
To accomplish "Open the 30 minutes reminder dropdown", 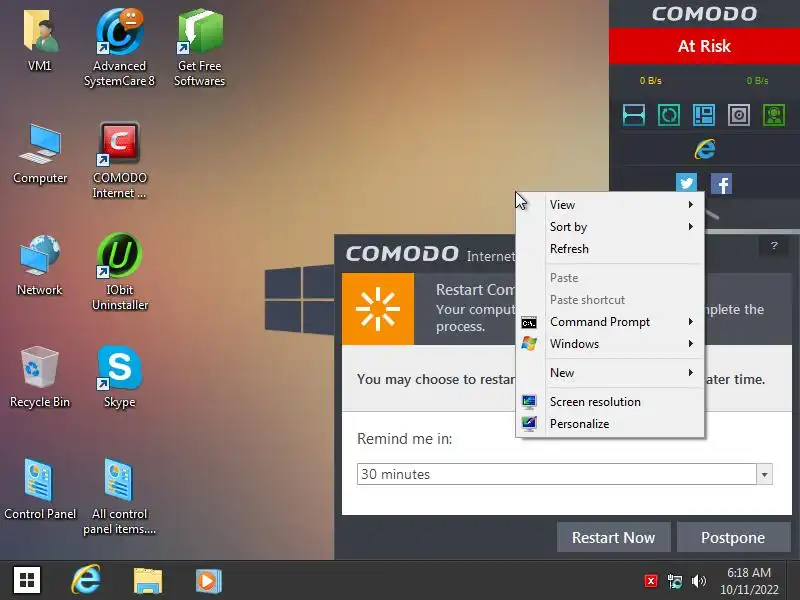I will (x=564, y=474).
